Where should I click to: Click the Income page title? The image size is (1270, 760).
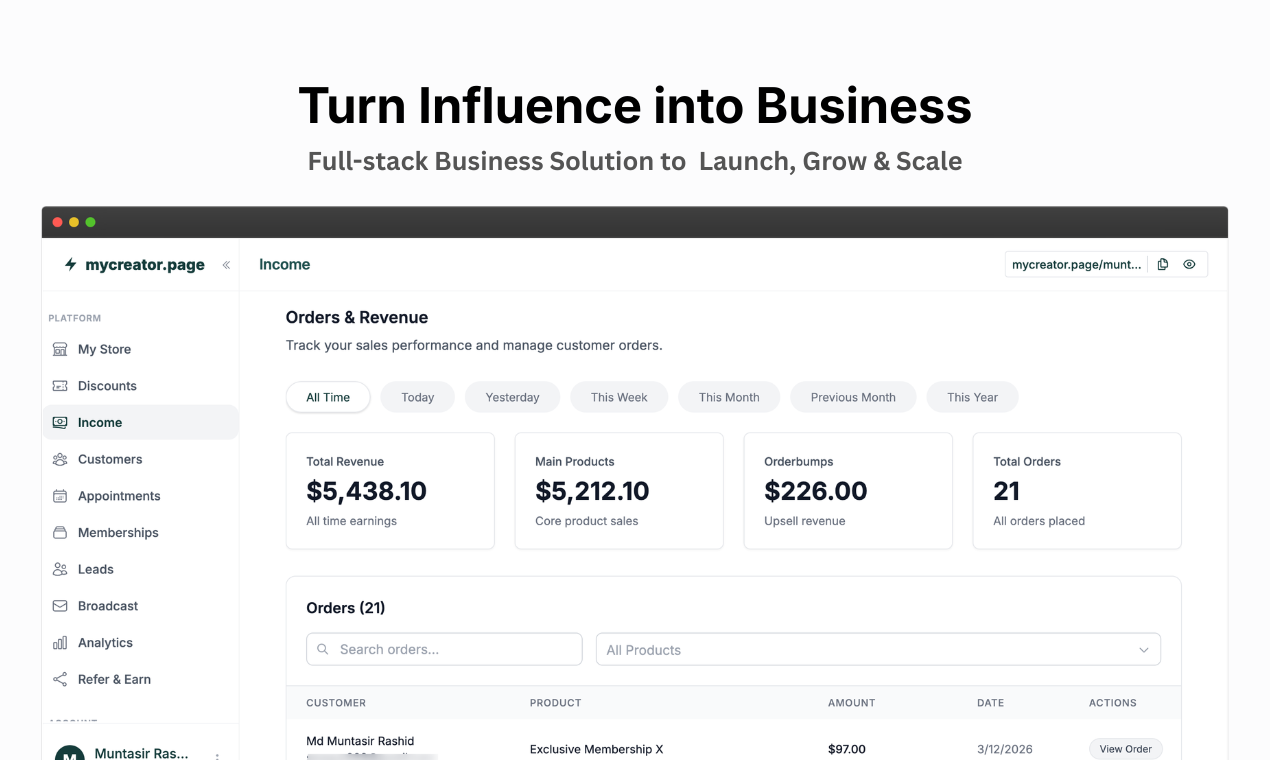click(284, 265)
